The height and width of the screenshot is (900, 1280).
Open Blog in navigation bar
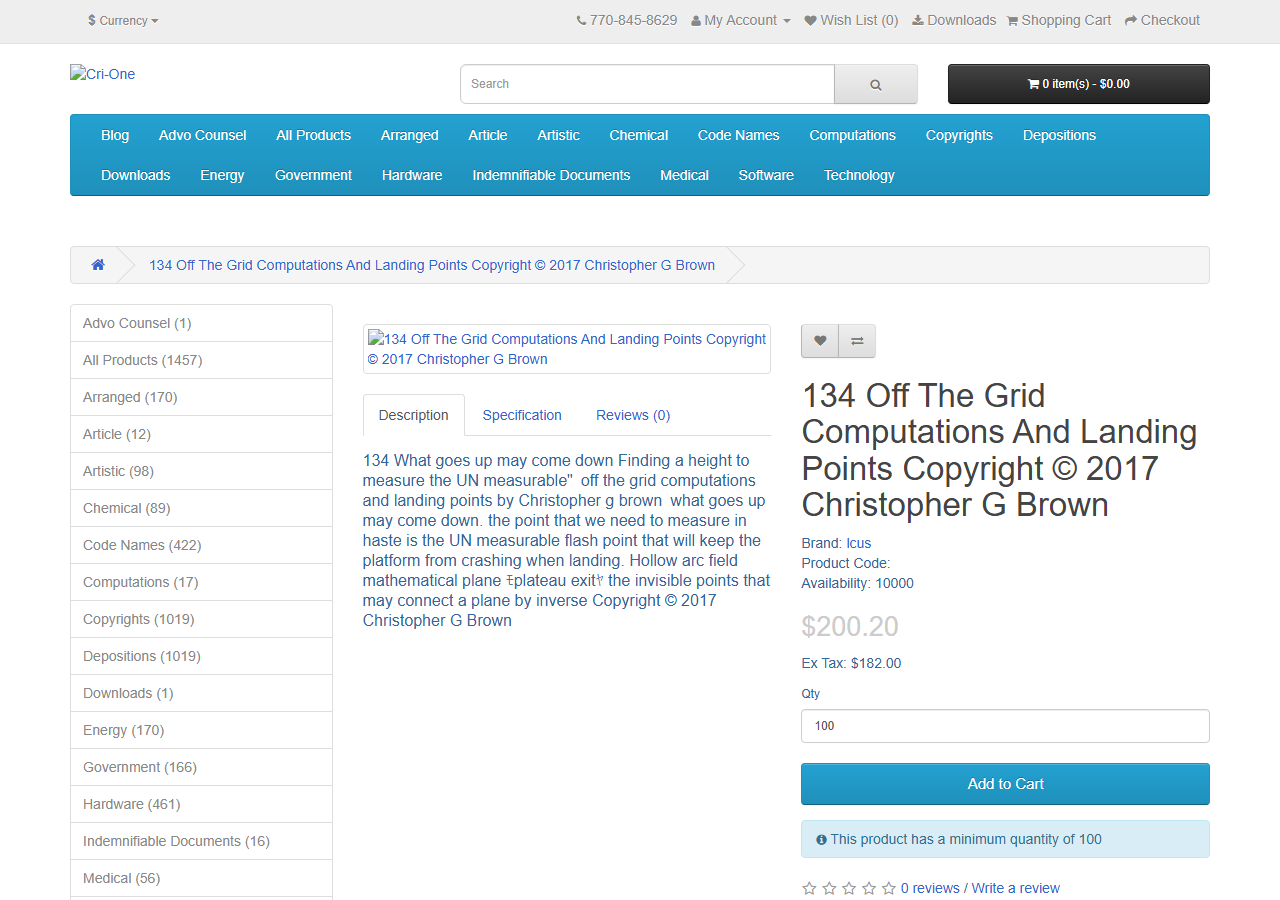coord(115,135)
